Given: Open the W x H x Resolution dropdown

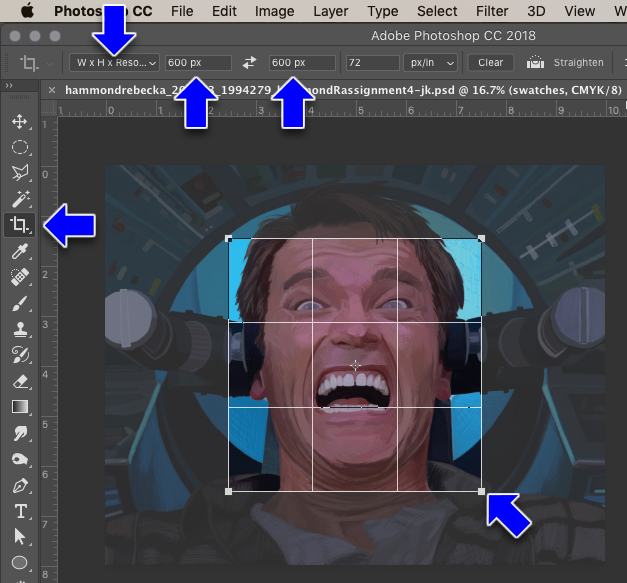Looking at the screenshot, I should point(114,63).
